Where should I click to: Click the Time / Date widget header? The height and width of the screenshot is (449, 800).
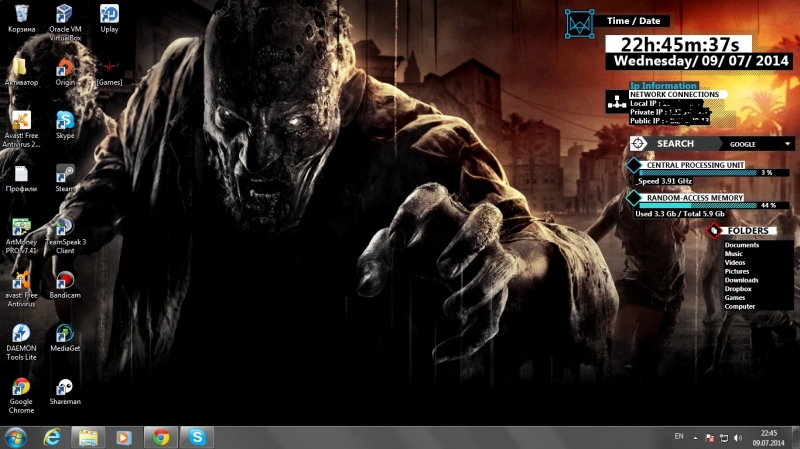pos(633,21)
